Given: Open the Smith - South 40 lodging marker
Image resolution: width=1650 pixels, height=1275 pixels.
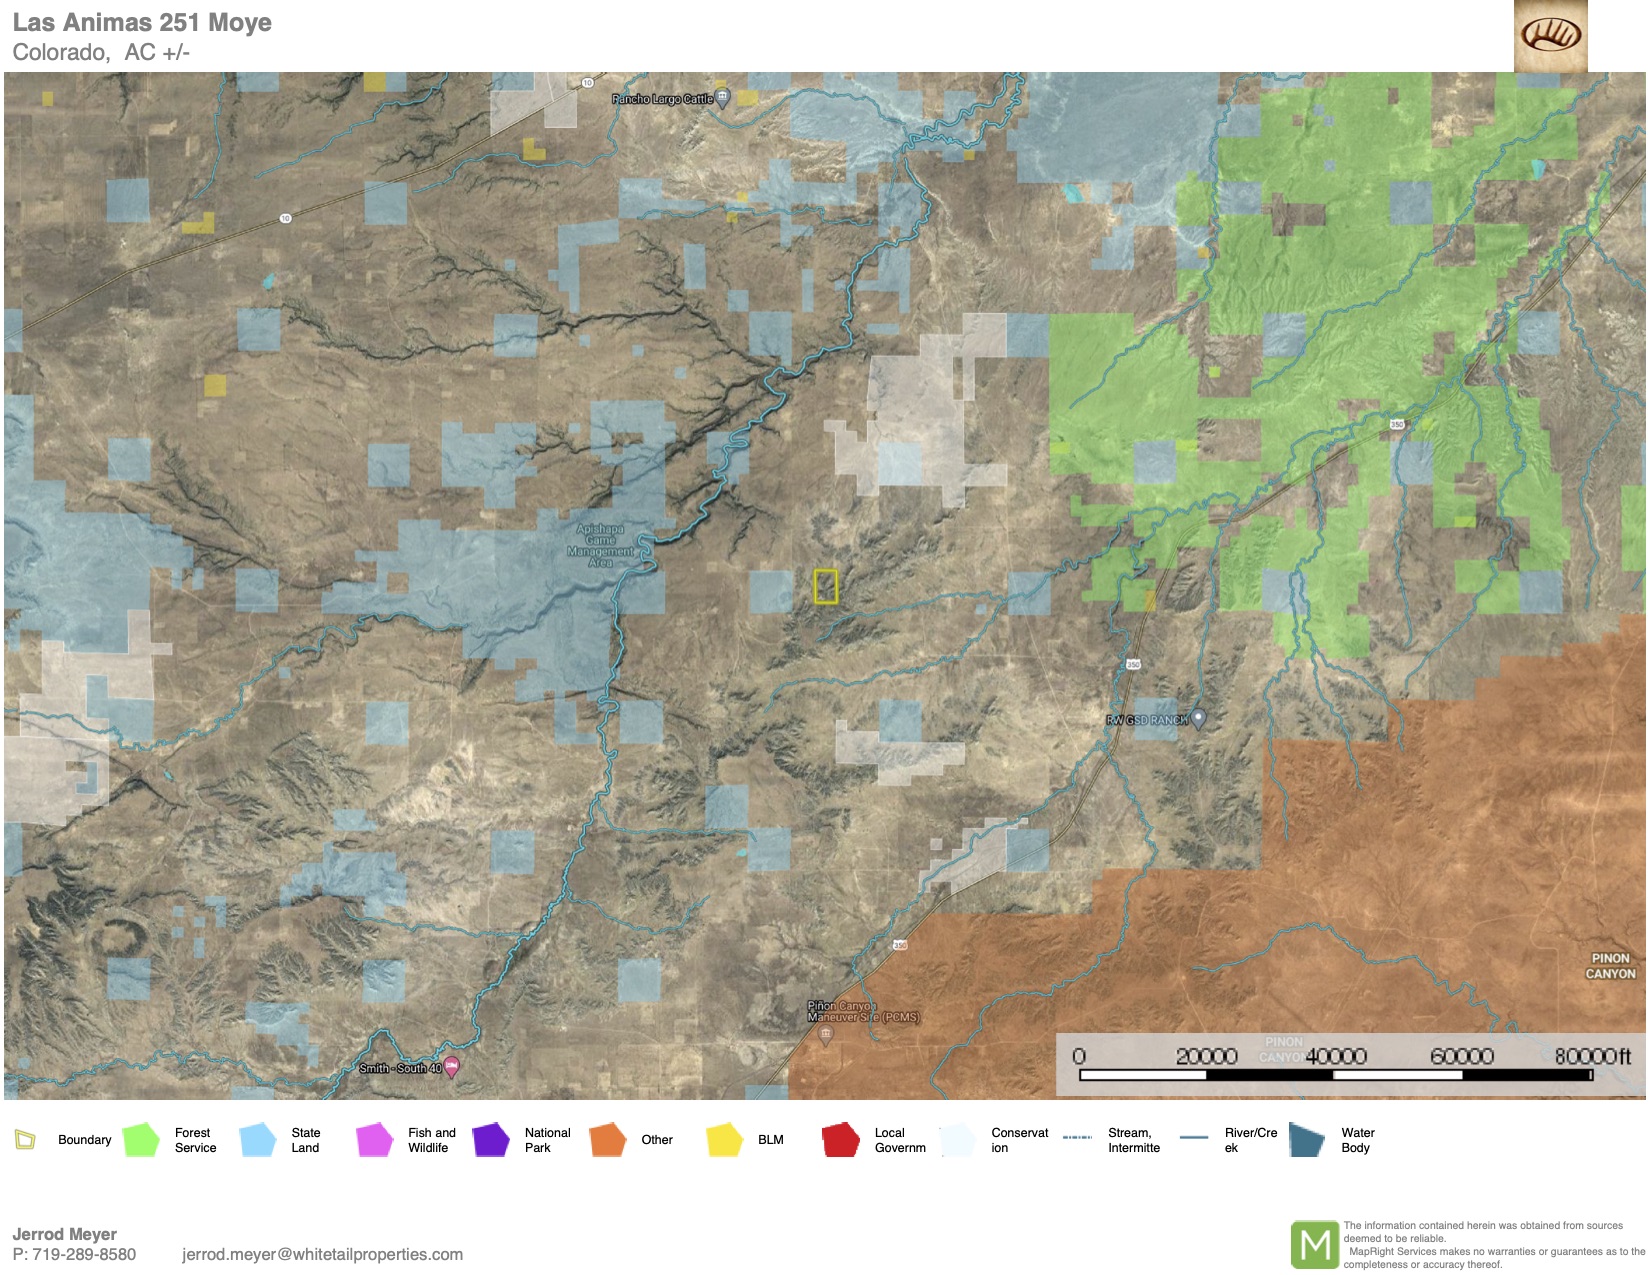Looking at the screenshot, I should (x=452, y=1067).
